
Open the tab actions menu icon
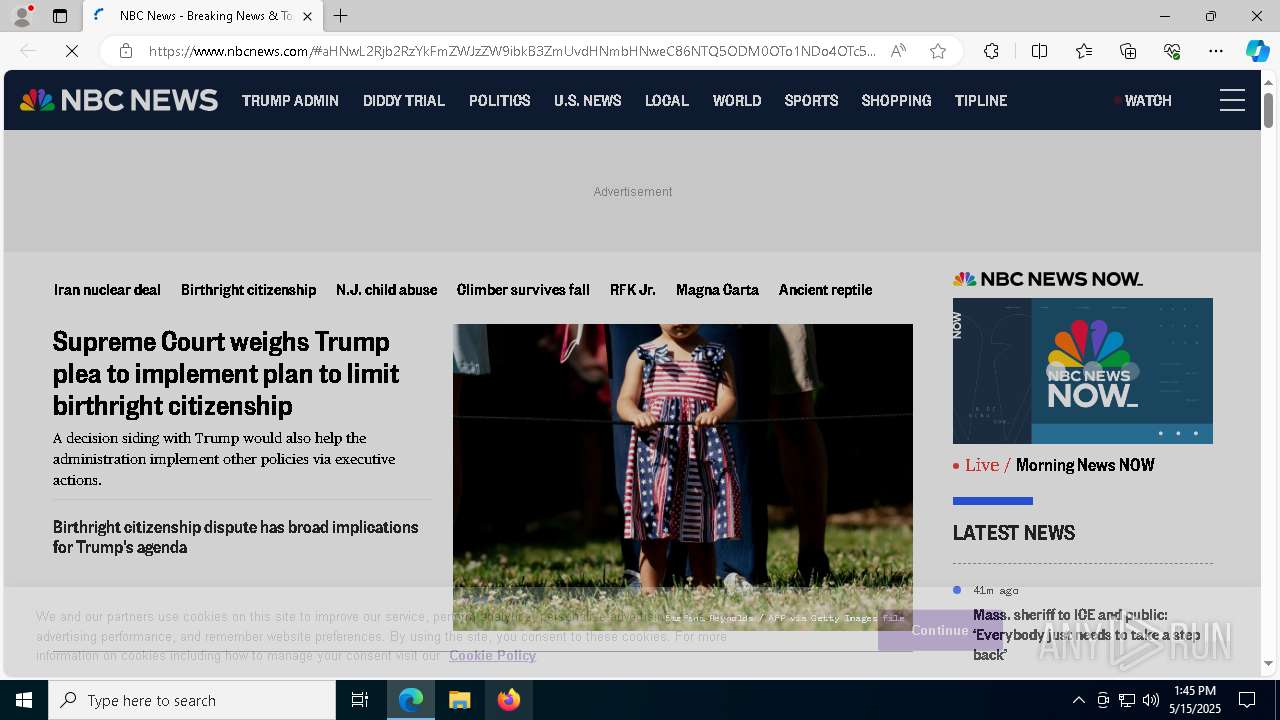point(60,16)
